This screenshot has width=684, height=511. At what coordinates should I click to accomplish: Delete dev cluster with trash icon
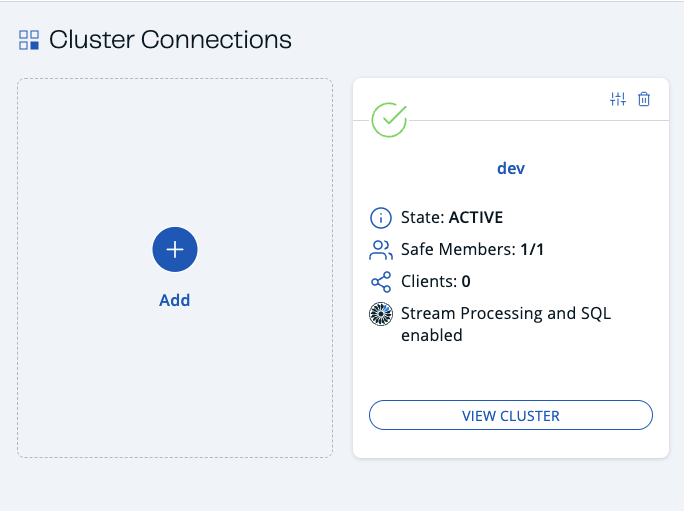tap(644, 99)
